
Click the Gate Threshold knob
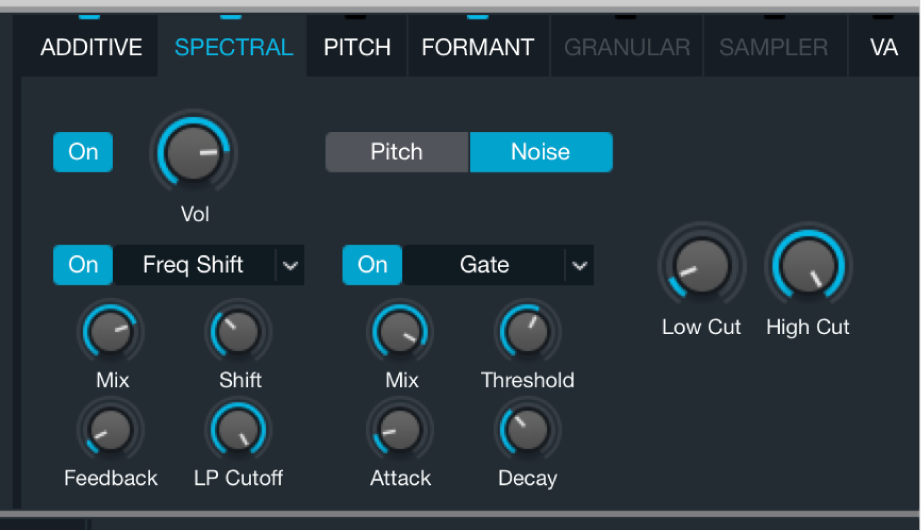tap(527, 332)
